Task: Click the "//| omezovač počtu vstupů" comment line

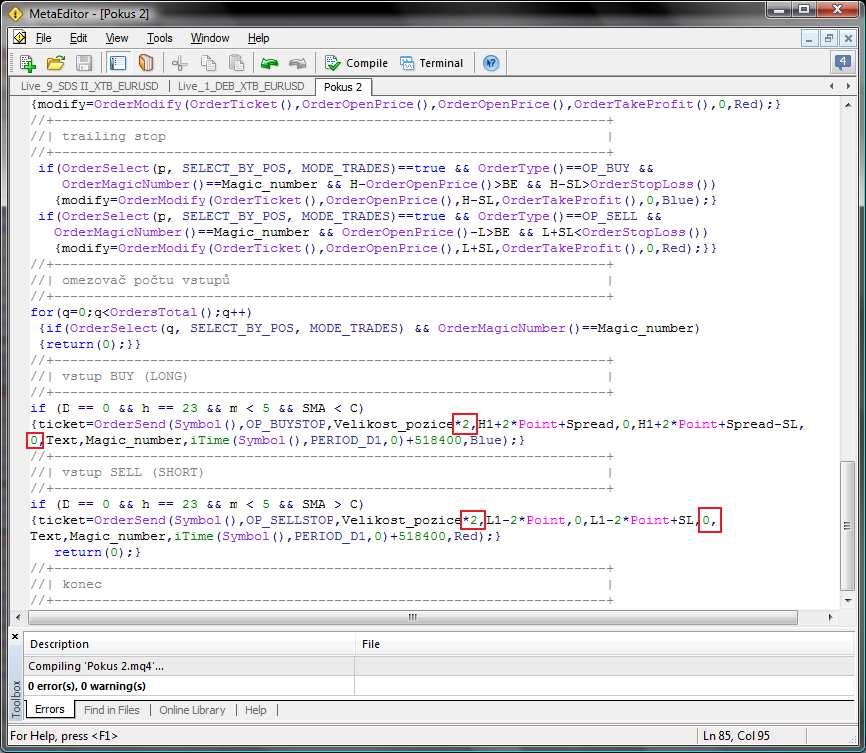Action: (x=130, y=280)
